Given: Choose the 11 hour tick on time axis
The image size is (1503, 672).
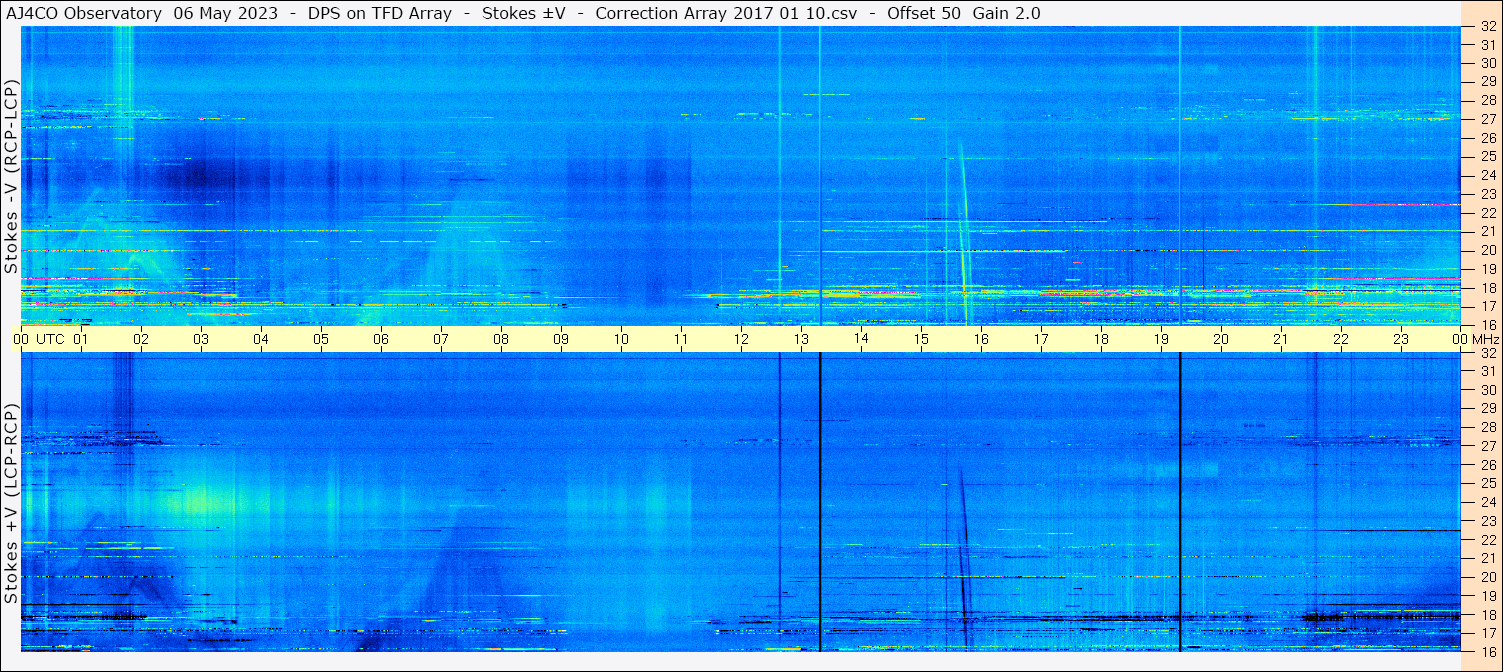Looking at the screenshot, I should [x=681, y=339].
